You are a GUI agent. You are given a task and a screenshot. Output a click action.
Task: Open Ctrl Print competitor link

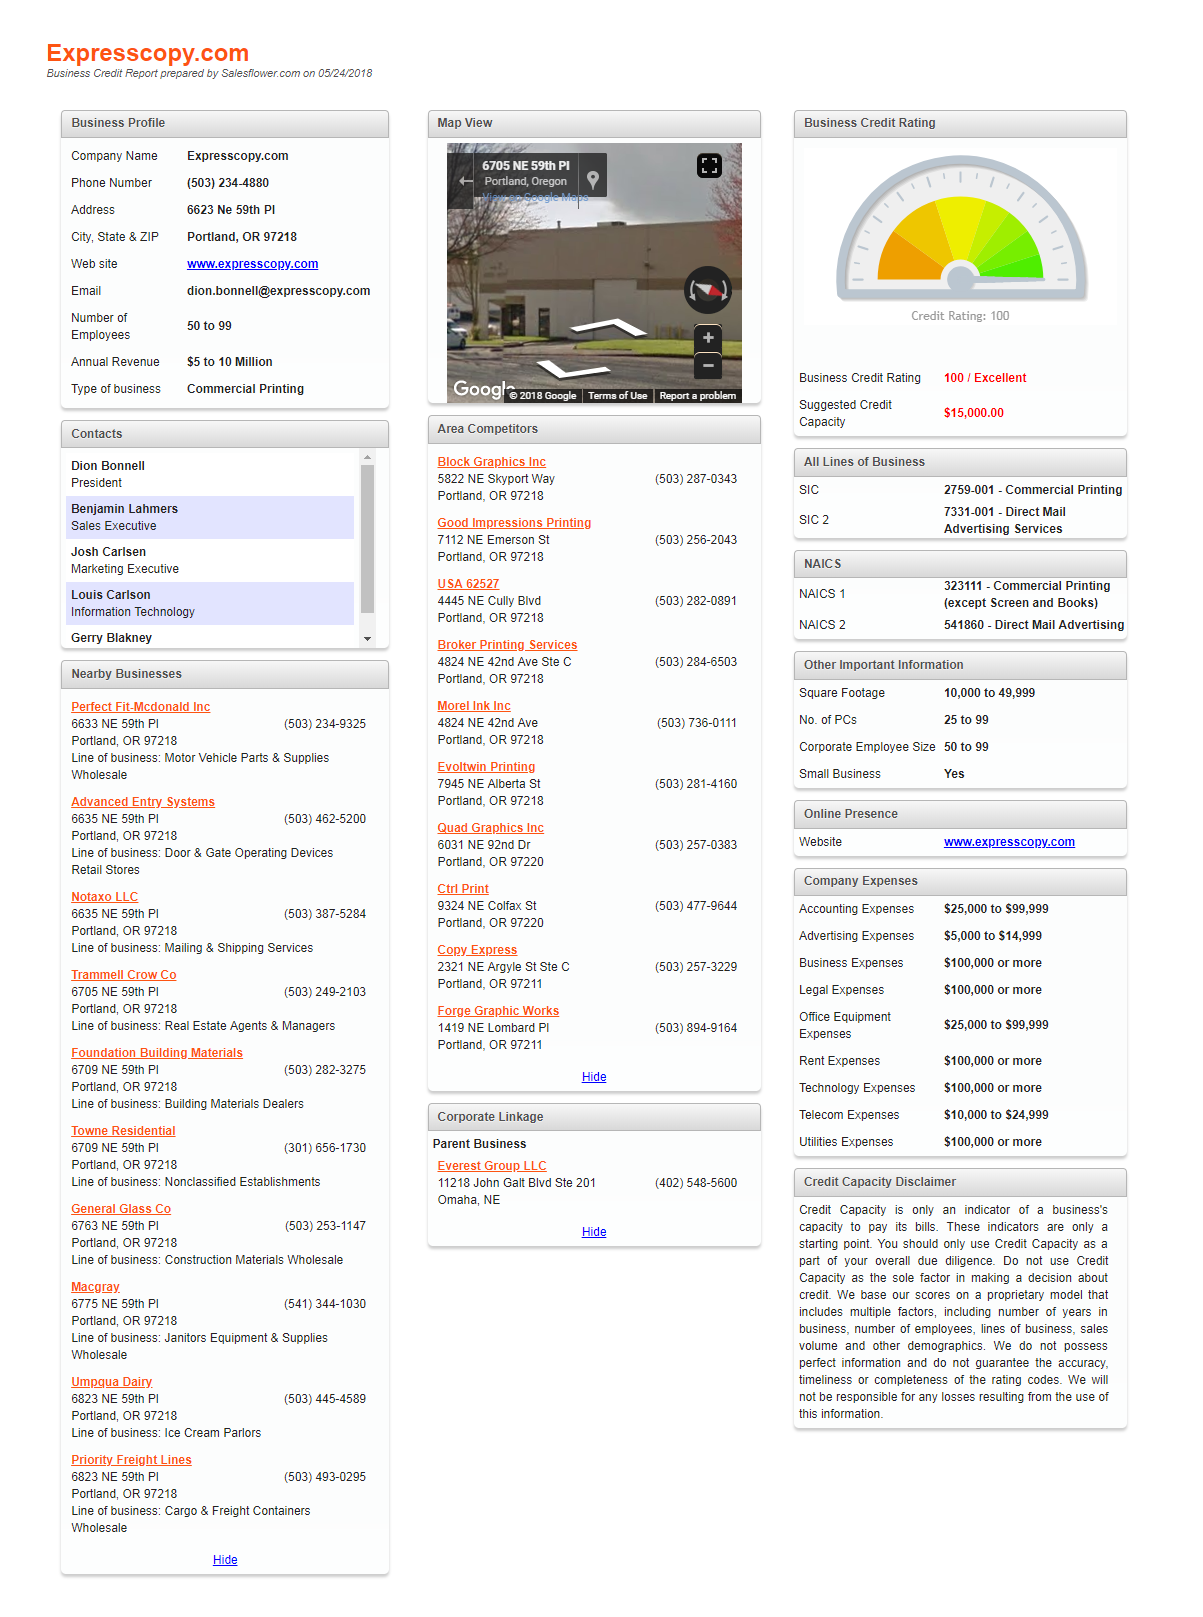(x=463, y=889)
